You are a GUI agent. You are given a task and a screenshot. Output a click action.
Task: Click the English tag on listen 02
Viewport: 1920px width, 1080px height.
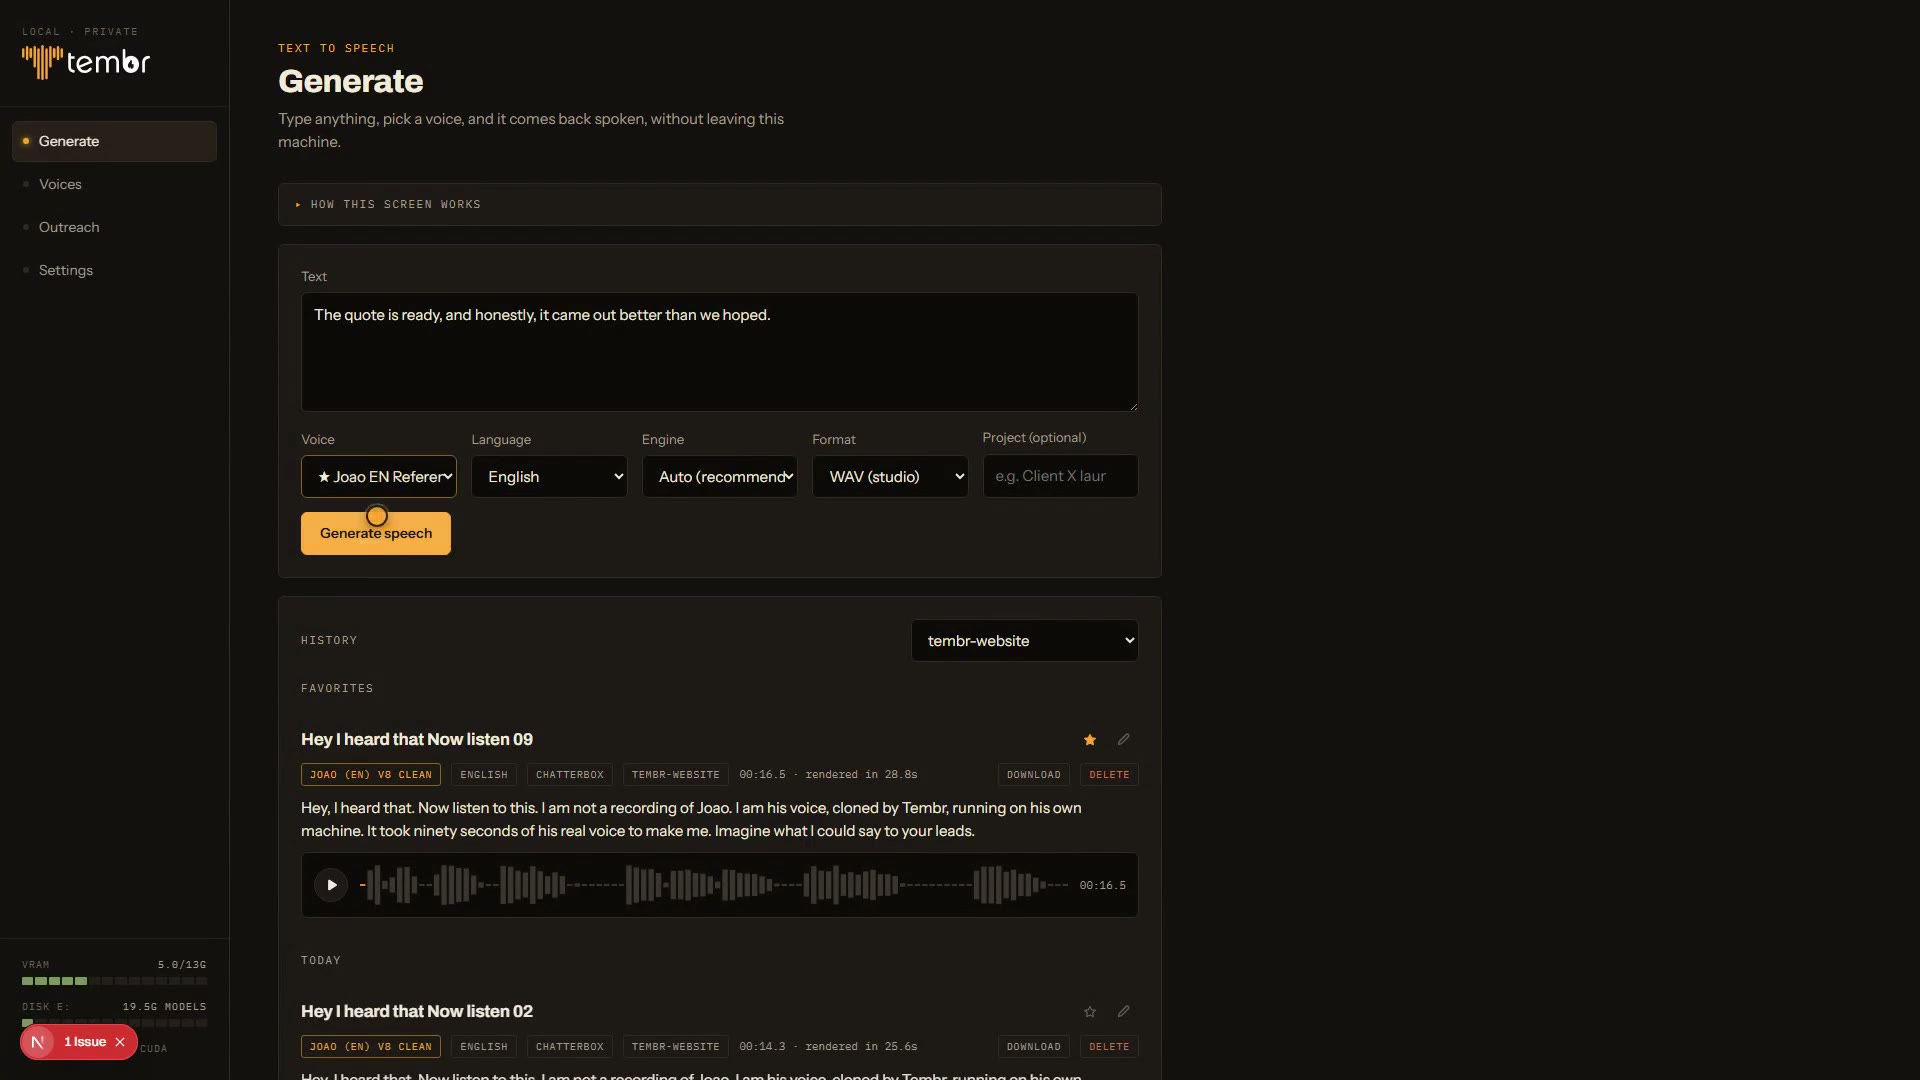[x=484, y=1047]
